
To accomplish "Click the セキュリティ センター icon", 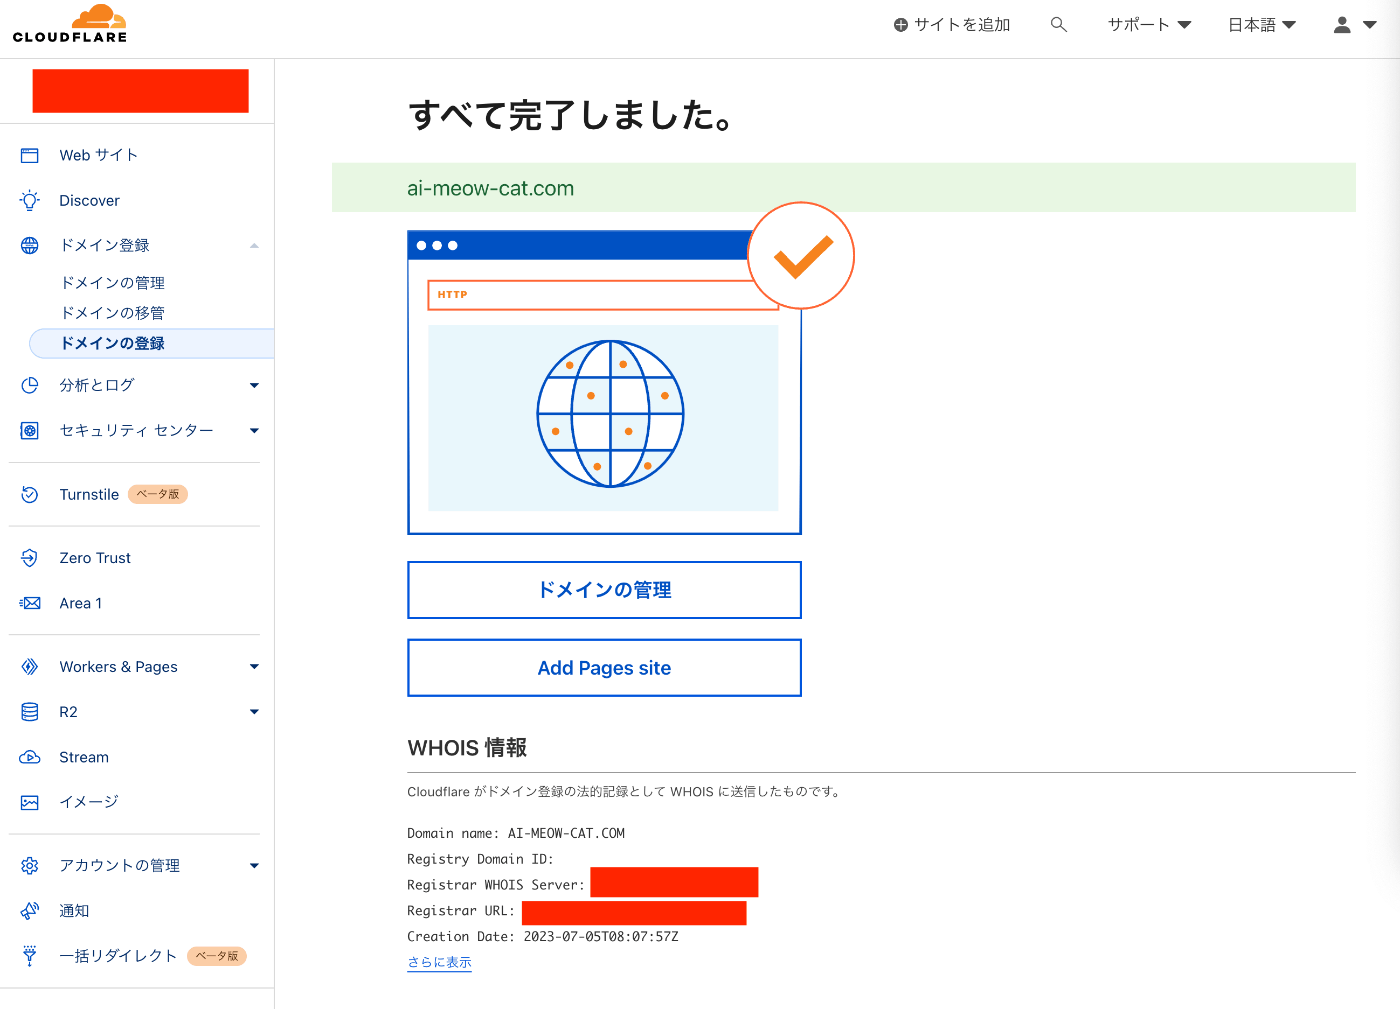I will pyautogui.click(x=30, y=430).
